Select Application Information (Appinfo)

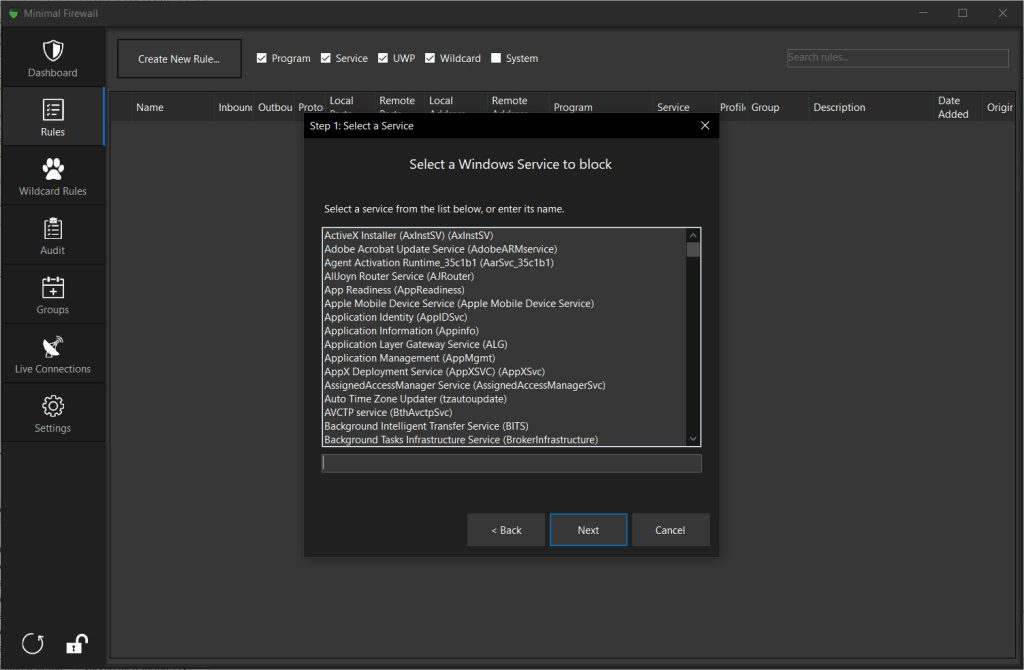pyautogui.click(x=504, y=331)
